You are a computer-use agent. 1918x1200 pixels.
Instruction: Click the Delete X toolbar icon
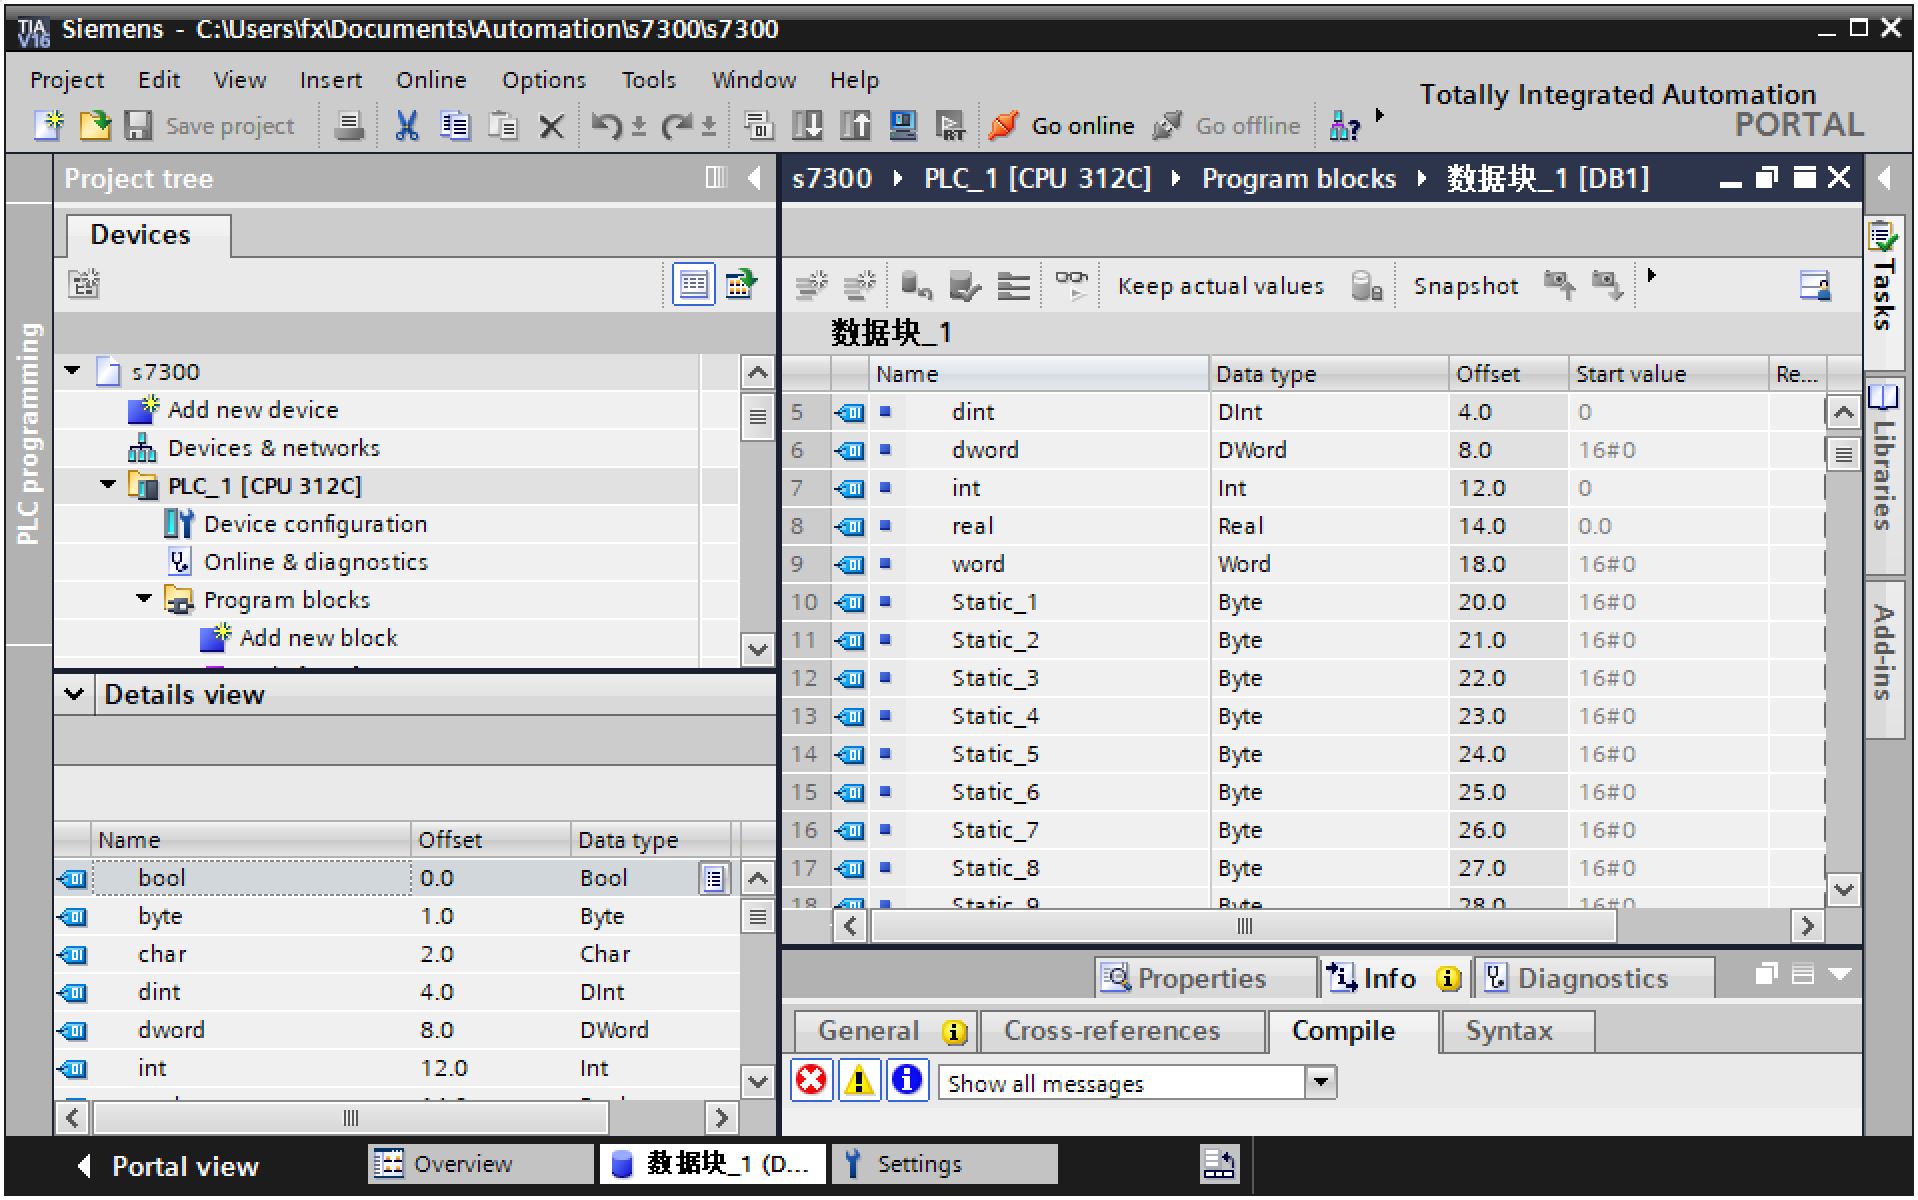(x=551, y=126)
